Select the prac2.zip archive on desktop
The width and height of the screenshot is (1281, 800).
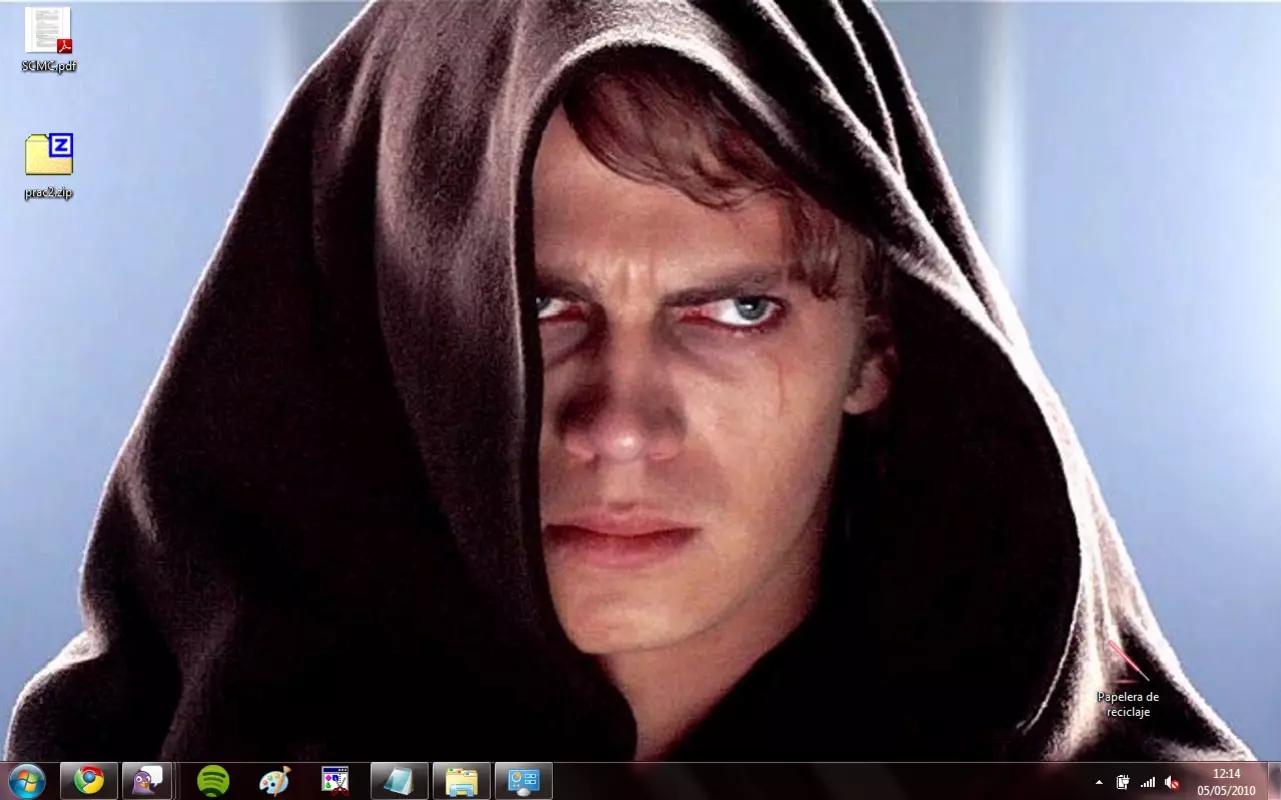click(x=49, y=165)
